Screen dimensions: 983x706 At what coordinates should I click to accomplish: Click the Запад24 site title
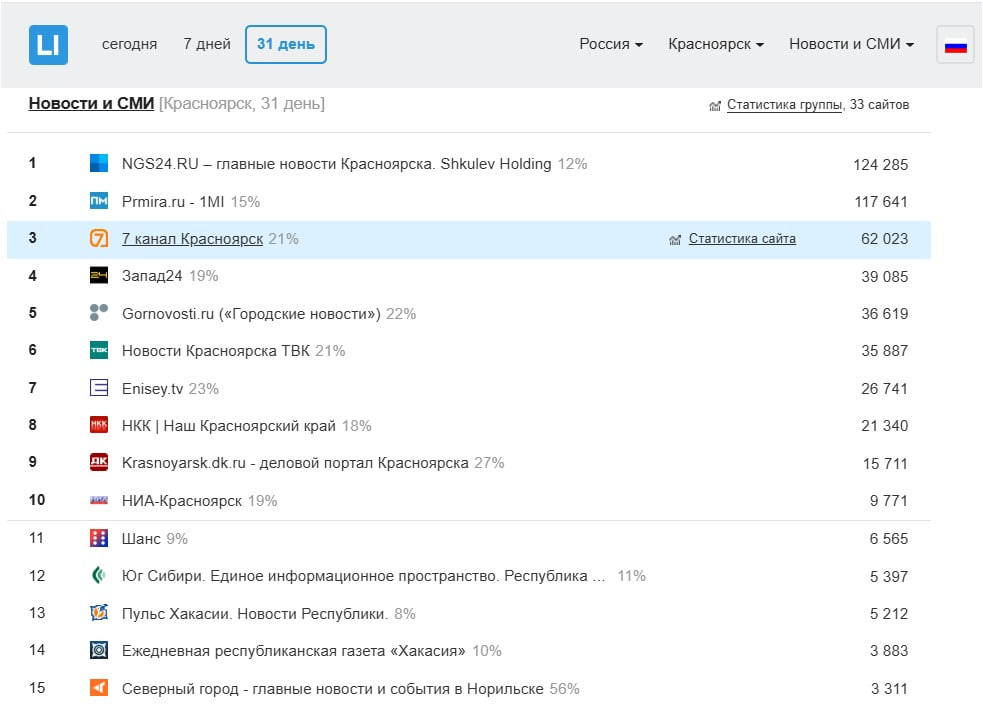[152, 276]
